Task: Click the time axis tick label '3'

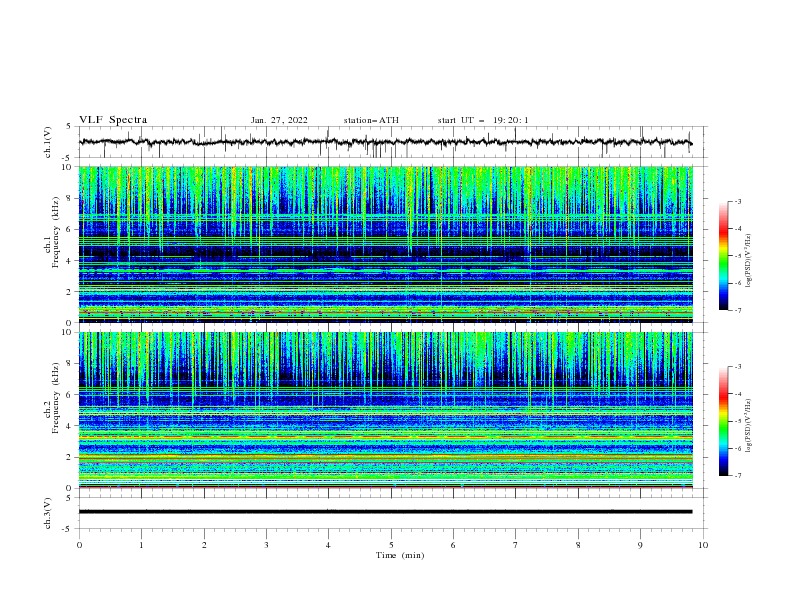Action: tap(266, 545)
